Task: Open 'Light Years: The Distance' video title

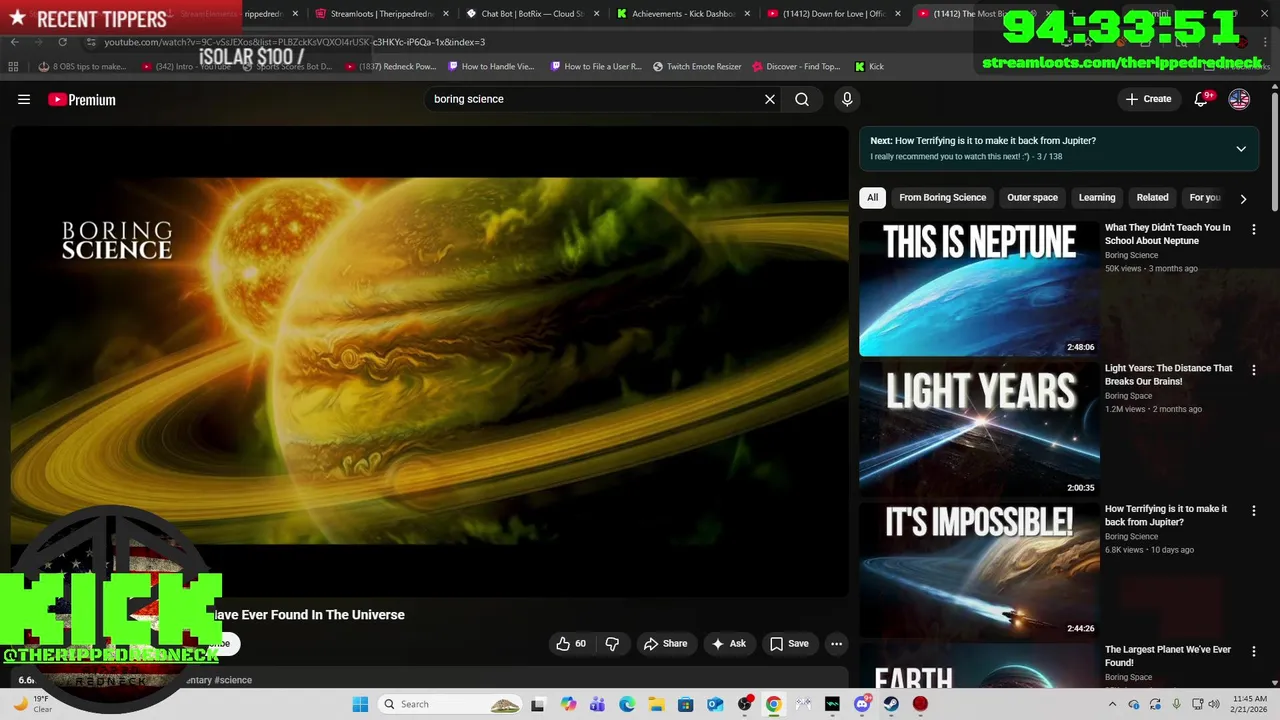Action: point(1168,375)
